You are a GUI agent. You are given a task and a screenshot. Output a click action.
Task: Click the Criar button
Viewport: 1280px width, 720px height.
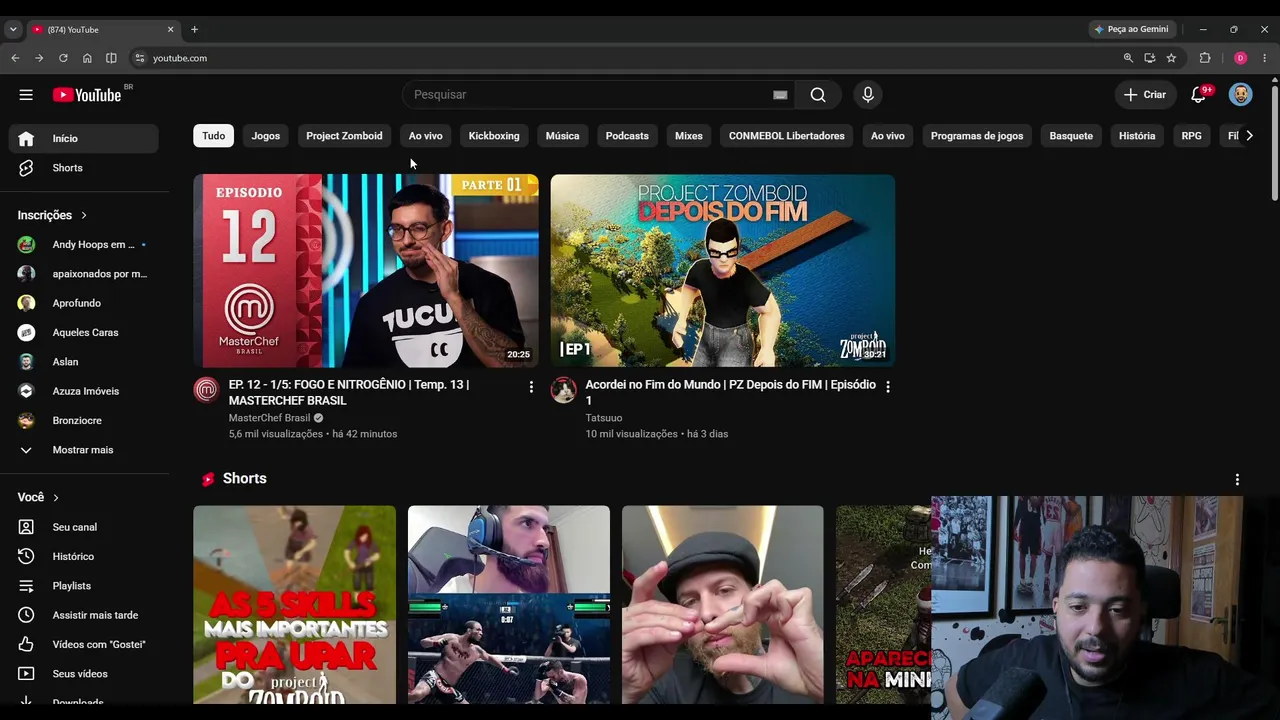[1145, 95]
